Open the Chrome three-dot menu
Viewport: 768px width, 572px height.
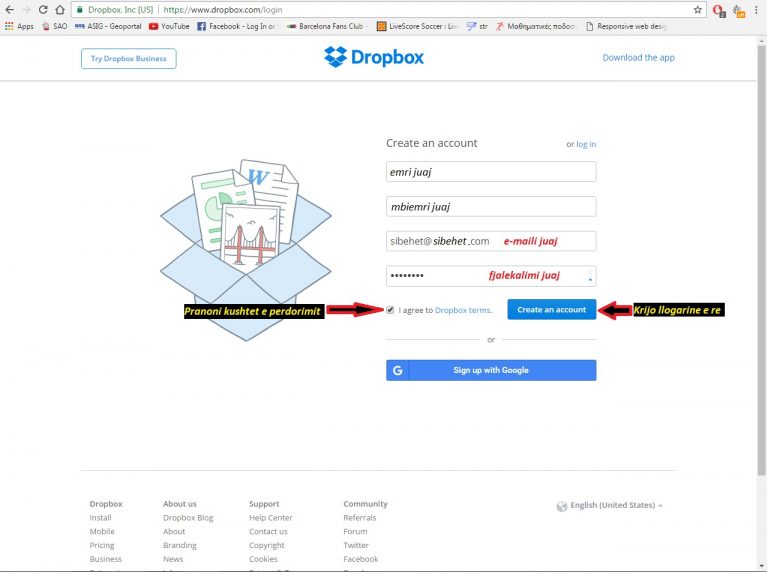(x=756, y=10)
